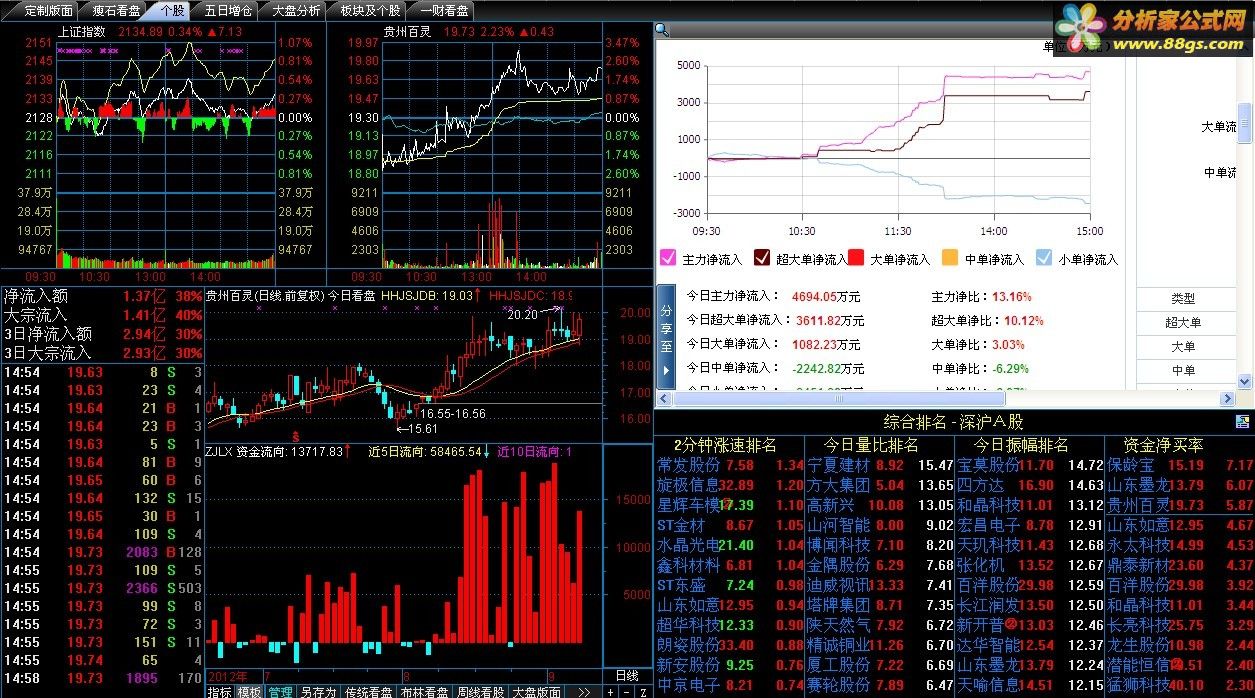The image size is (1255, 698).
Task: Switch to the 板块及个股 tab
Action: click(x=370, y=11)
